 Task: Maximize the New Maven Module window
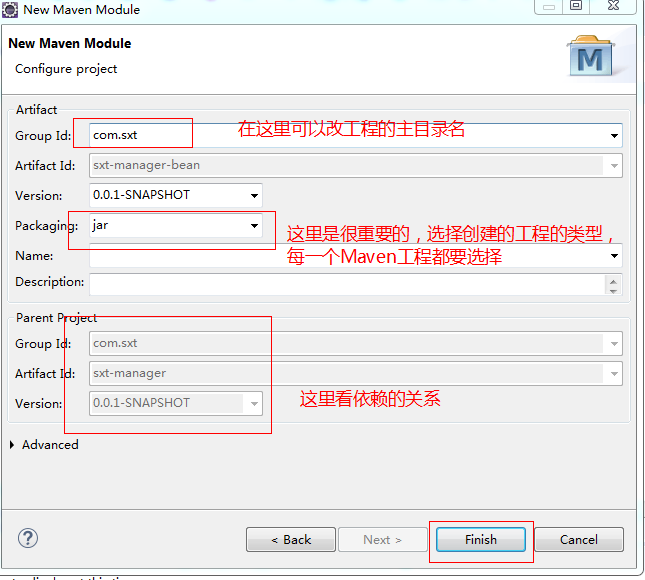click(x=575, y=6)
